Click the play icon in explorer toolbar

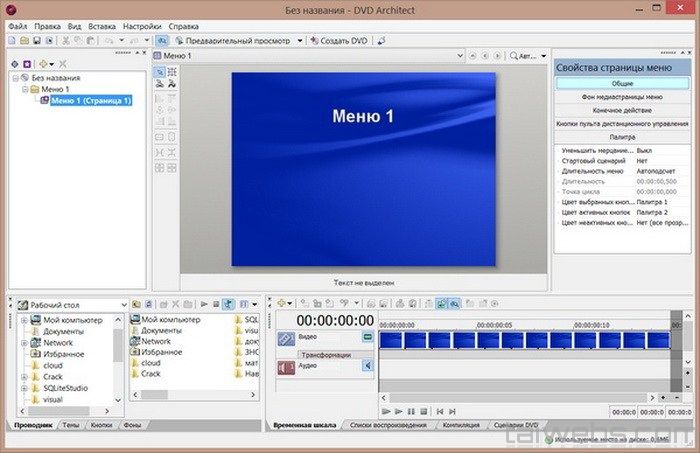click(203, 303)
